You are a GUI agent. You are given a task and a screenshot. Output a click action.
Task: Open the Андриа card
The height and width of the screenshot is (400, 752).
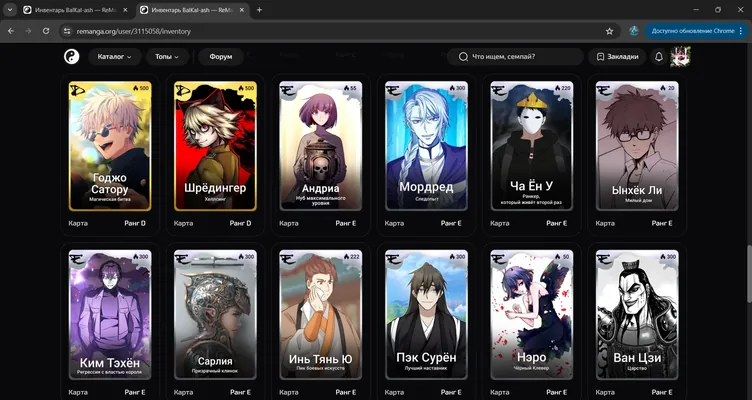[321, 146]
